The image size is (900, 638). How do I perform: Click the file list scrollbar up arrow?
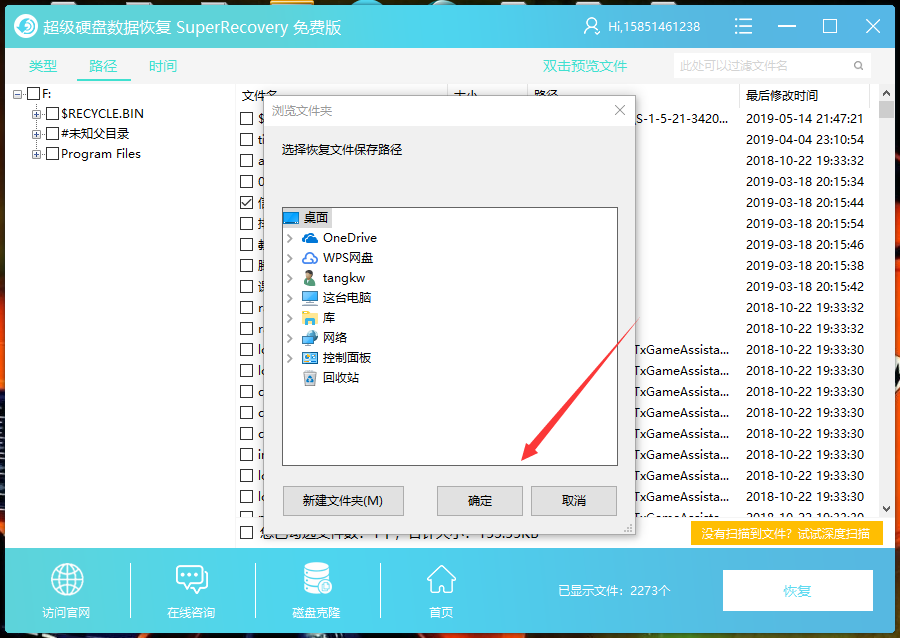[x=886, y=93]
